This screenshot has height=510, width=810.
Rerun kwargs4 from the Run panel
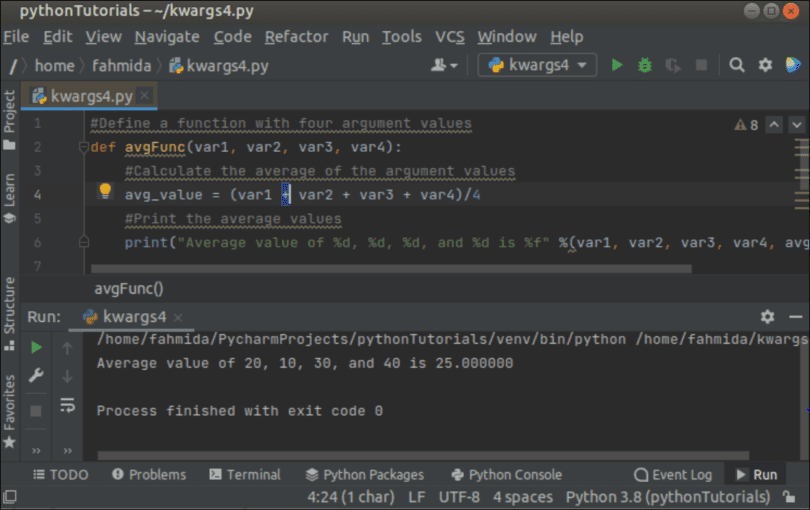(36, 348)
